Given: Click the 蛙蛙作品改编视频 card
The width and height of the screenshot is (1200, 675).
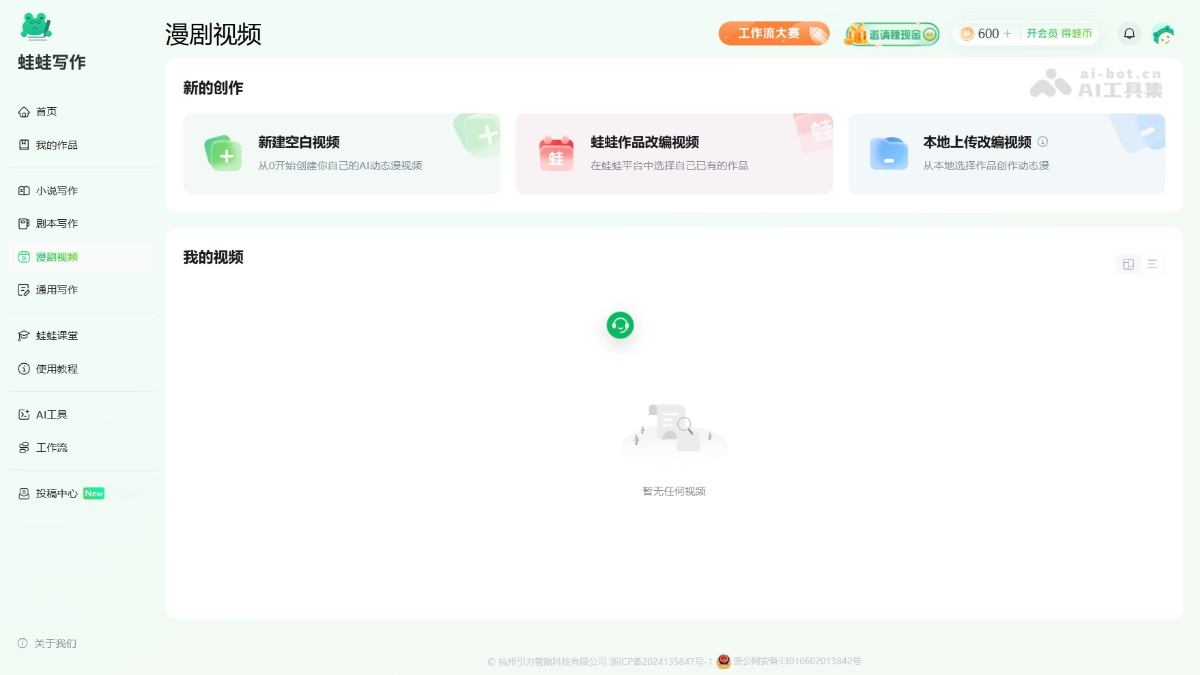Looking at the screenshot, I should coord(674,153).
